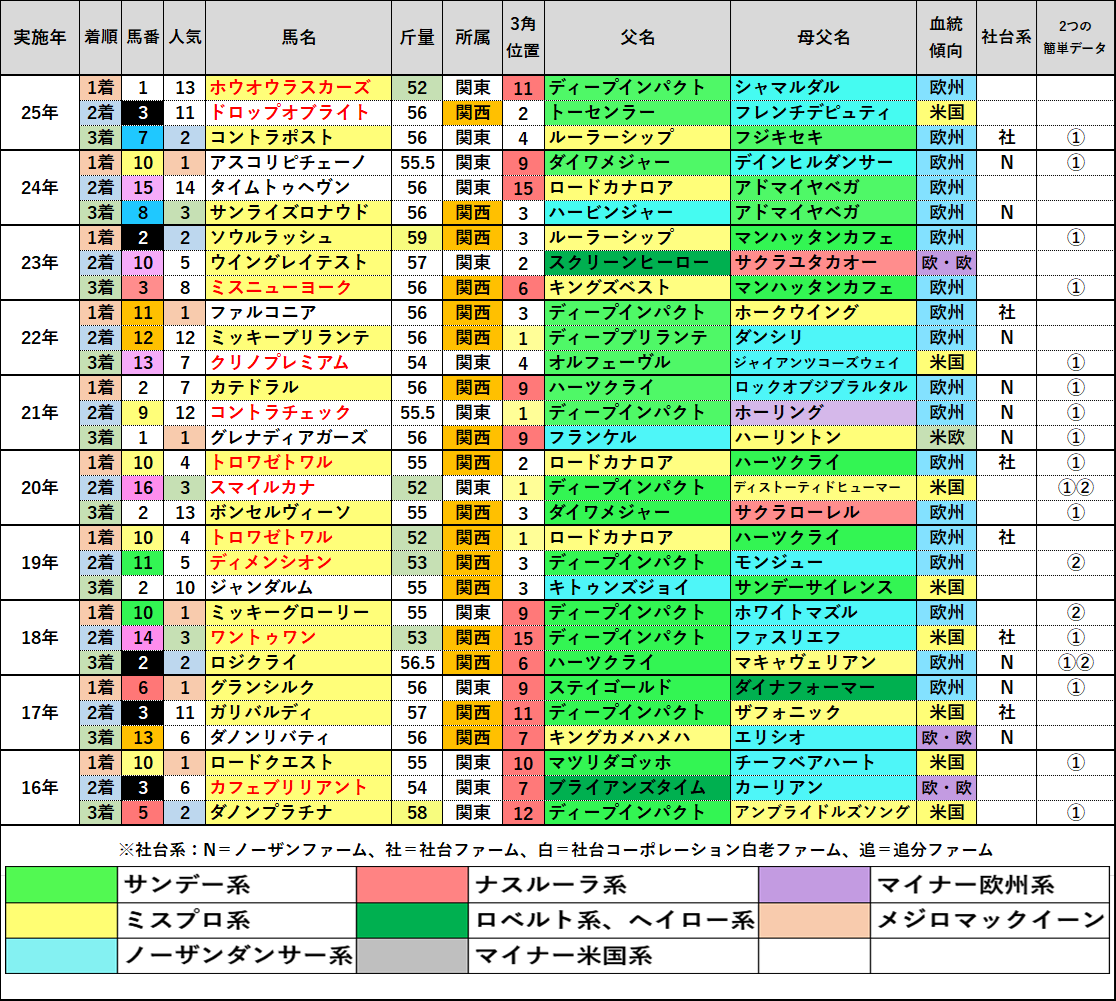Select the 馬番 column header
This screenshot has width=1116, height=1001.
coord(142,38)
